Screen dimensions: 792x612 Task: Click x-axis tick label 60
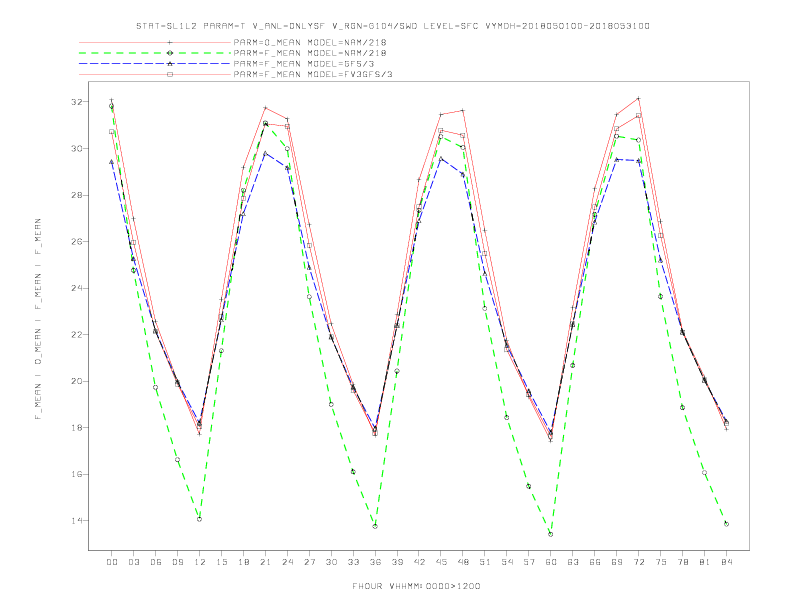tap(551, 562)
